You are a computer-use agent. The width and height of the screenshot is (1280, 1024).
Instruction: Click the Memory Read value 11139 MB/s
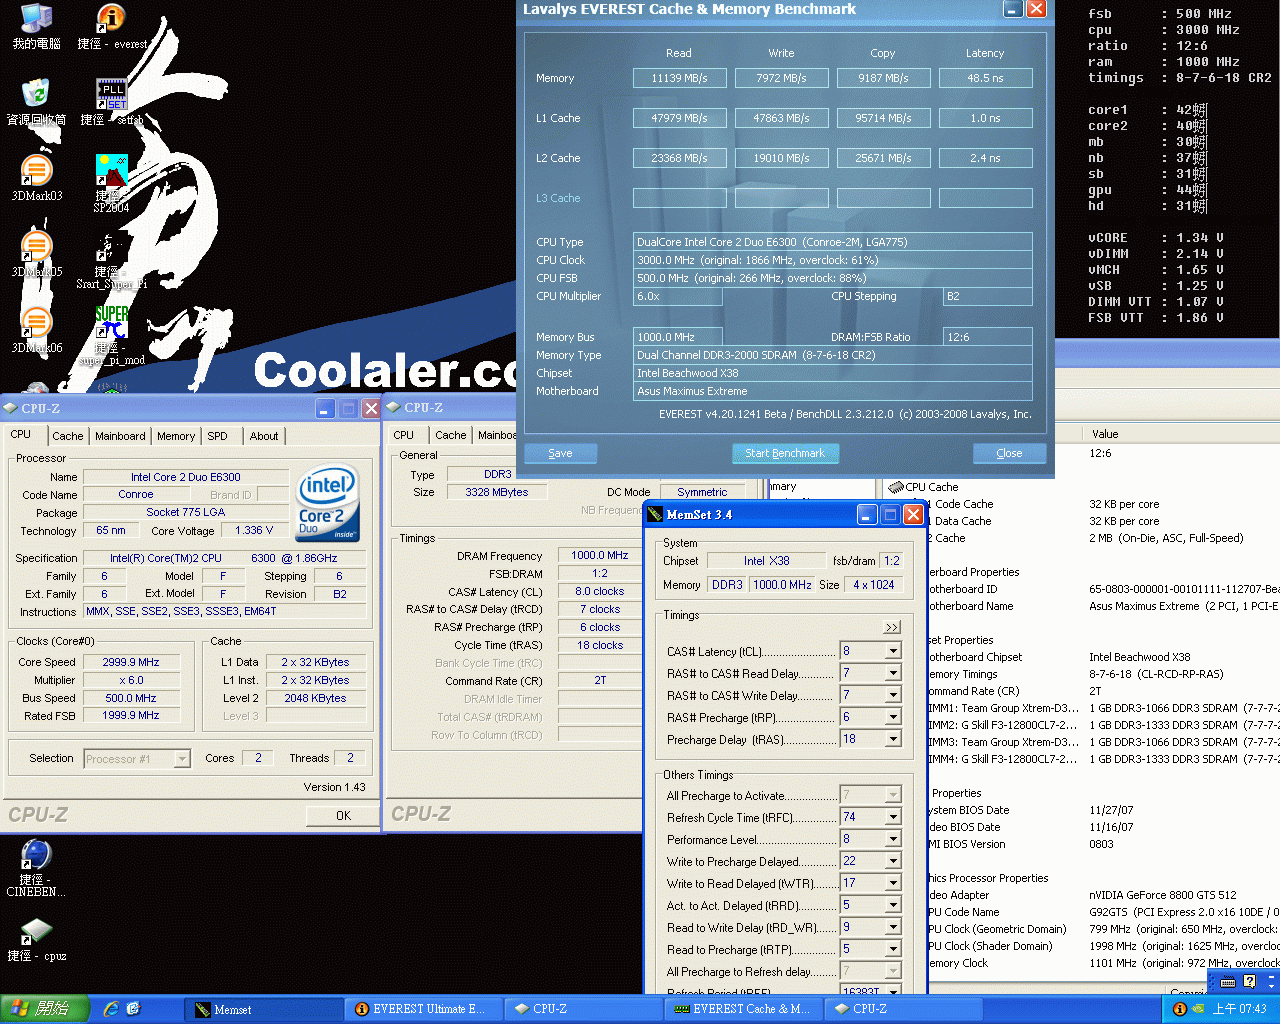[x=679, y=78]
